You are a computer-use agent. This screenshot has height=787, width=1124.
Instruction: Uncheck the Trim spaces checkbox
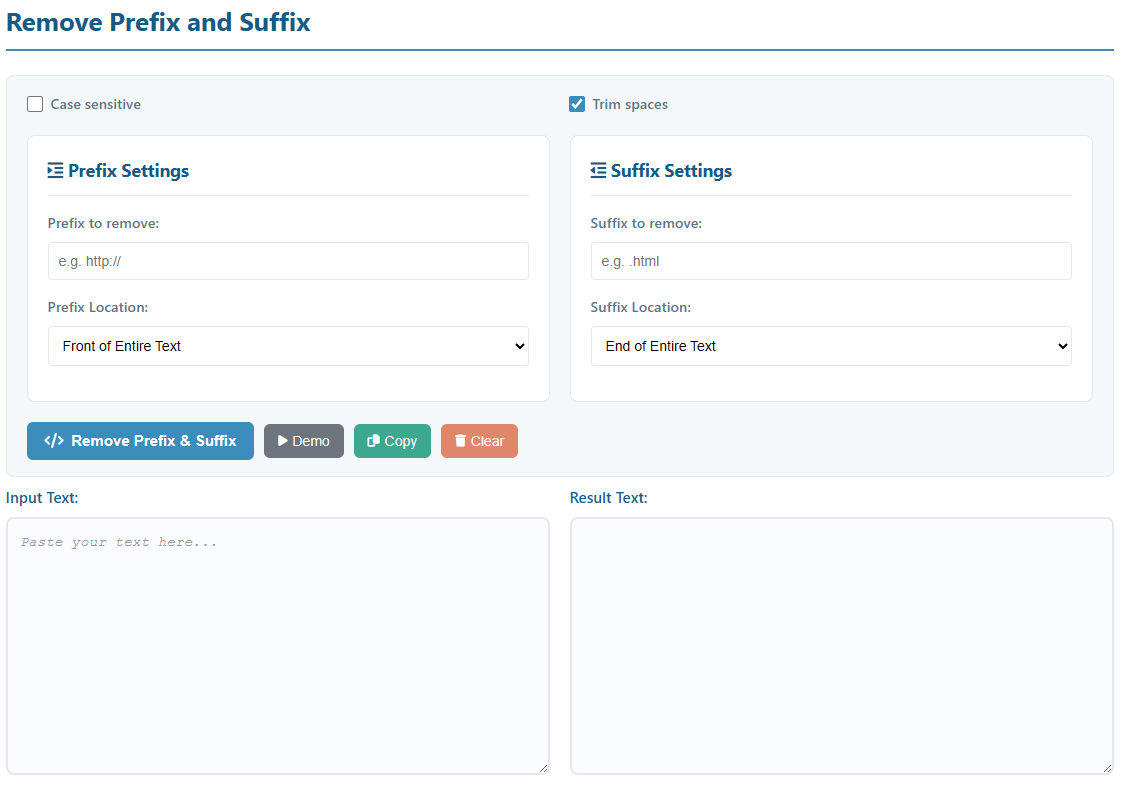pyautogui.click(x=577, y=104)
